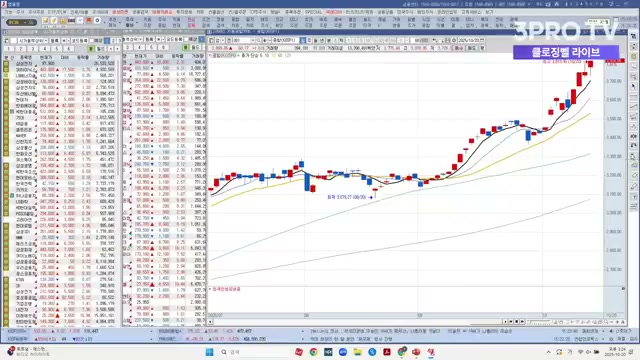
Task: Select group tab 4 in middle panel
Action: pyautogui.click(x=139, y=47)
